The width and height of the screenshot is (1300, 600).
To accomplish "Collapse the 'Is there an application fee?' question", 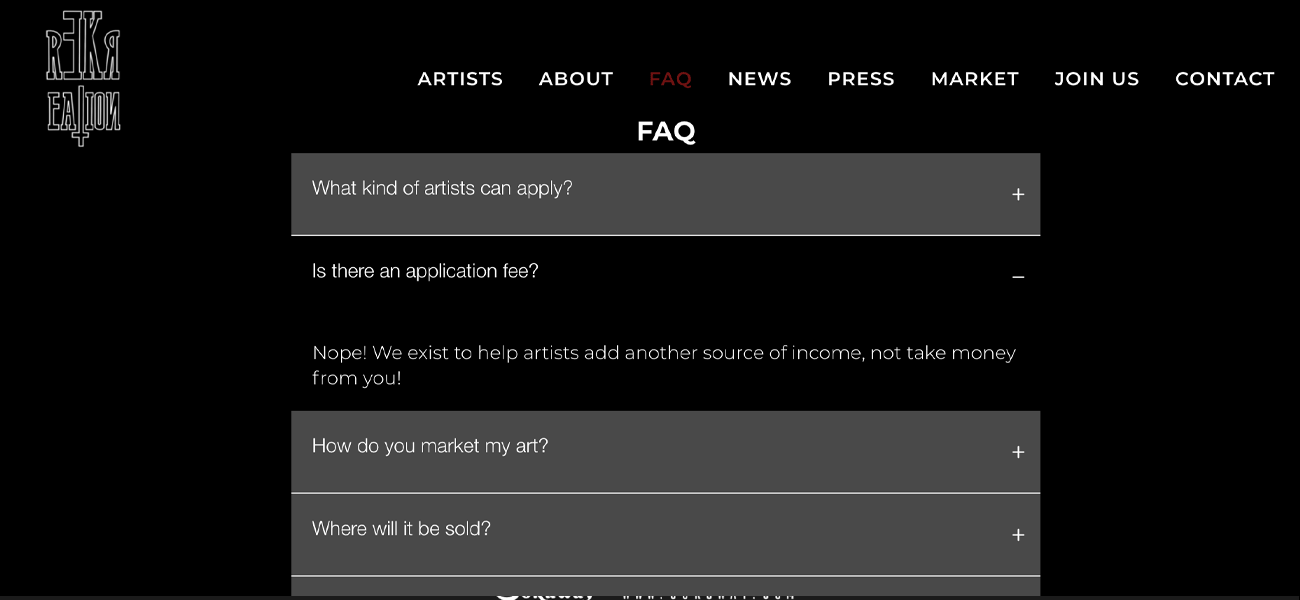I will click(425, 271).
